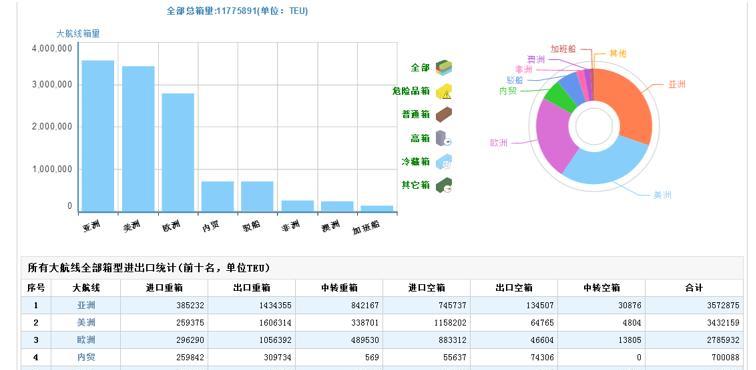Click the 美洲 bar in chart

(x=138, y=139)
